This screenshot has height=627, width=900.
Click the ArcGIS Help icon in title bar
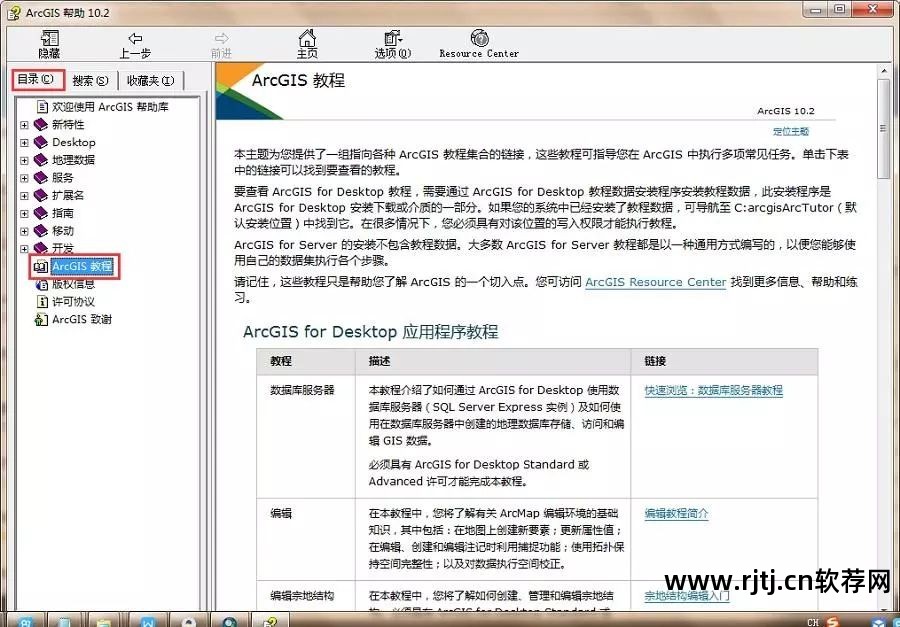13,13
